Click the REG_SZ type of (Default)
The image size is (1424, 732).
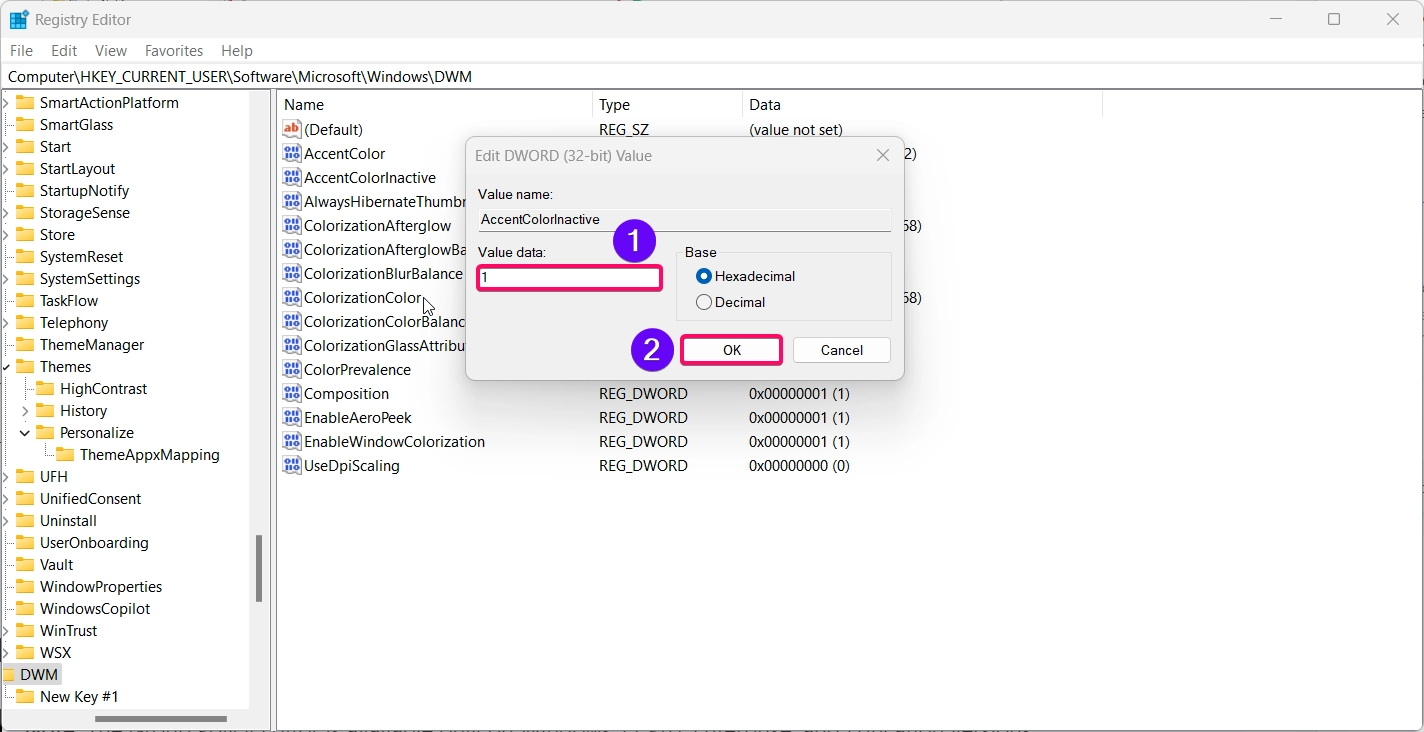coord(624,129)
